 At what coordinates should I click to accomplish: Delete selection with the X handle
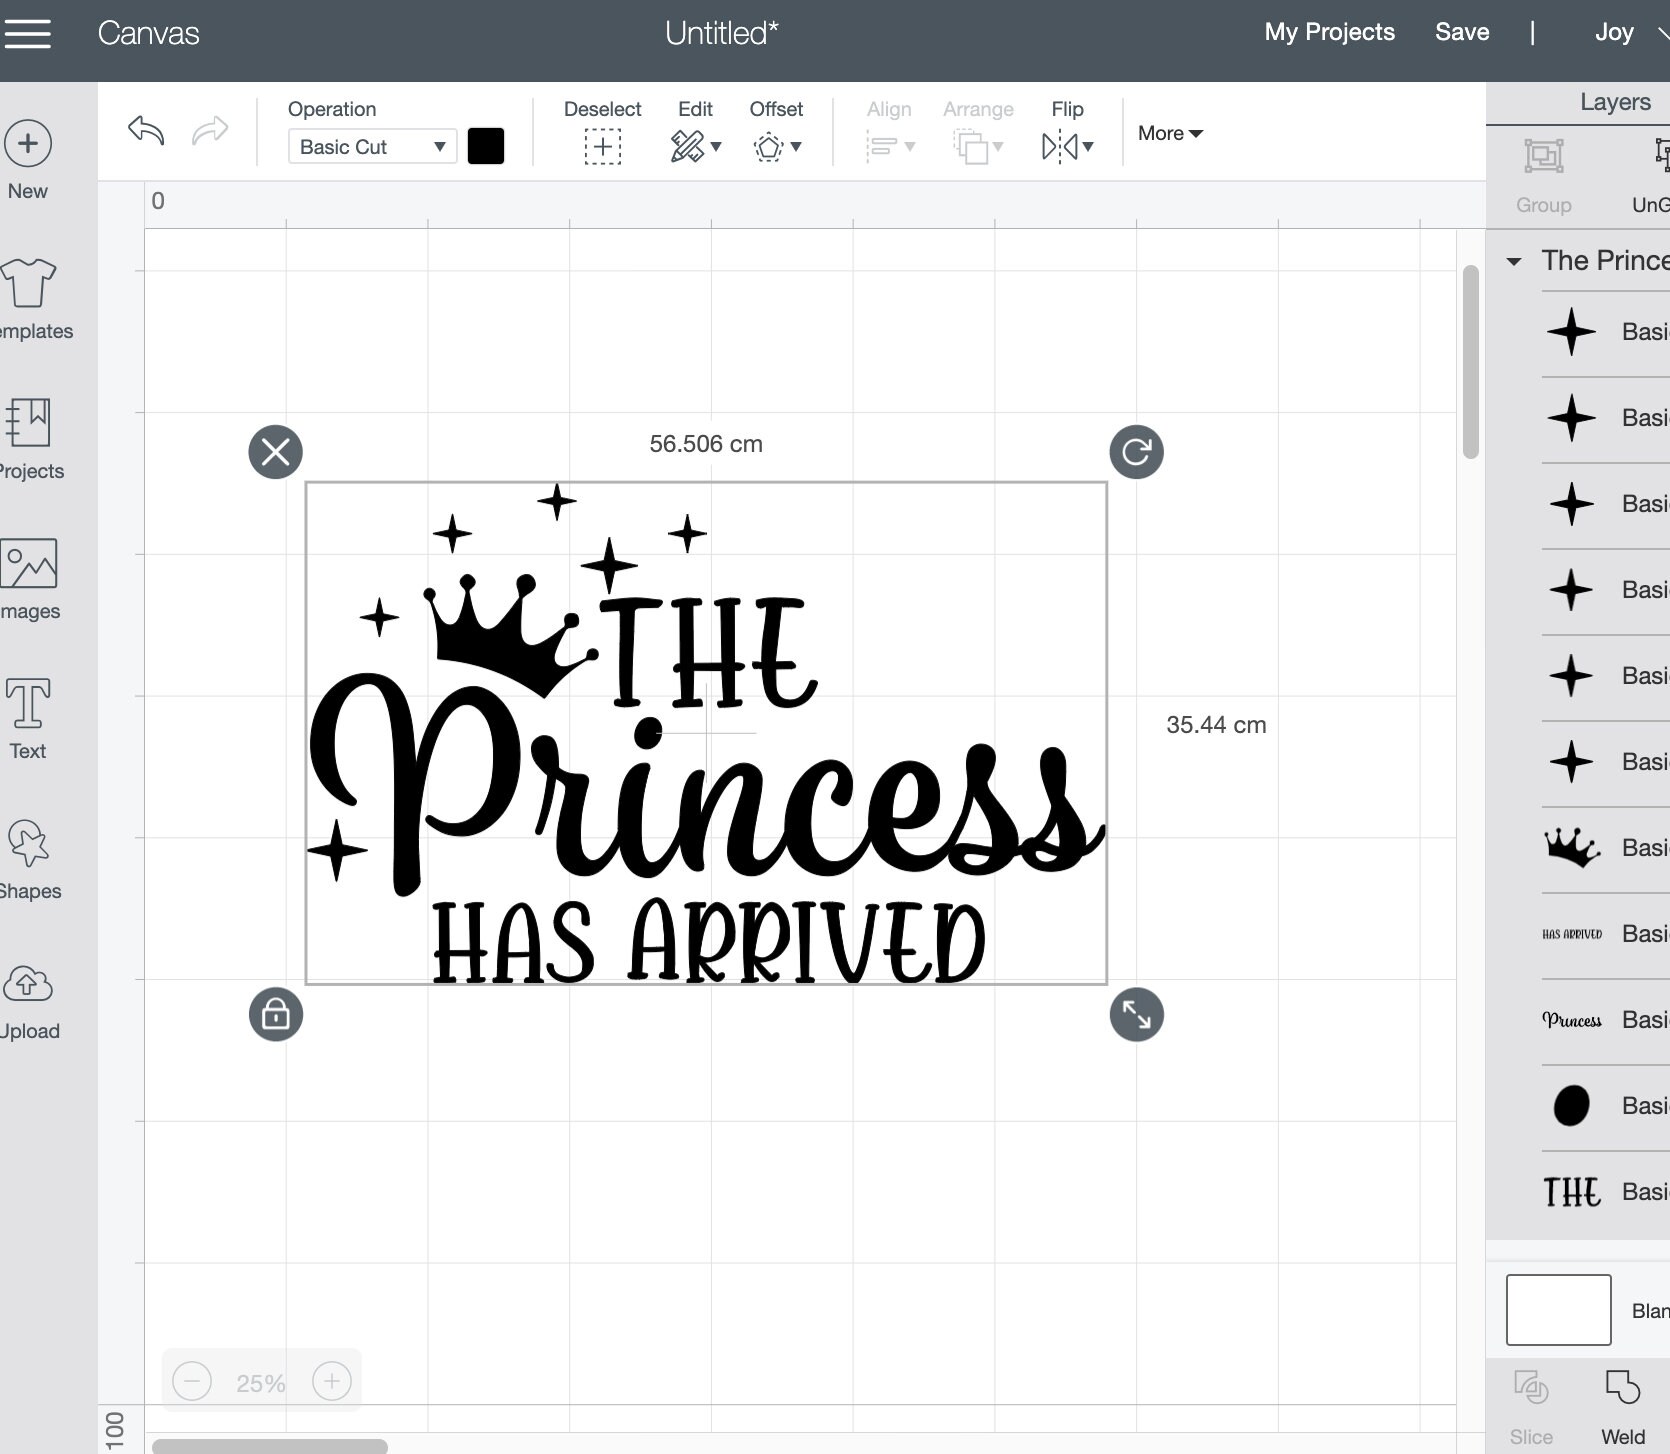(x=276, y=452)
